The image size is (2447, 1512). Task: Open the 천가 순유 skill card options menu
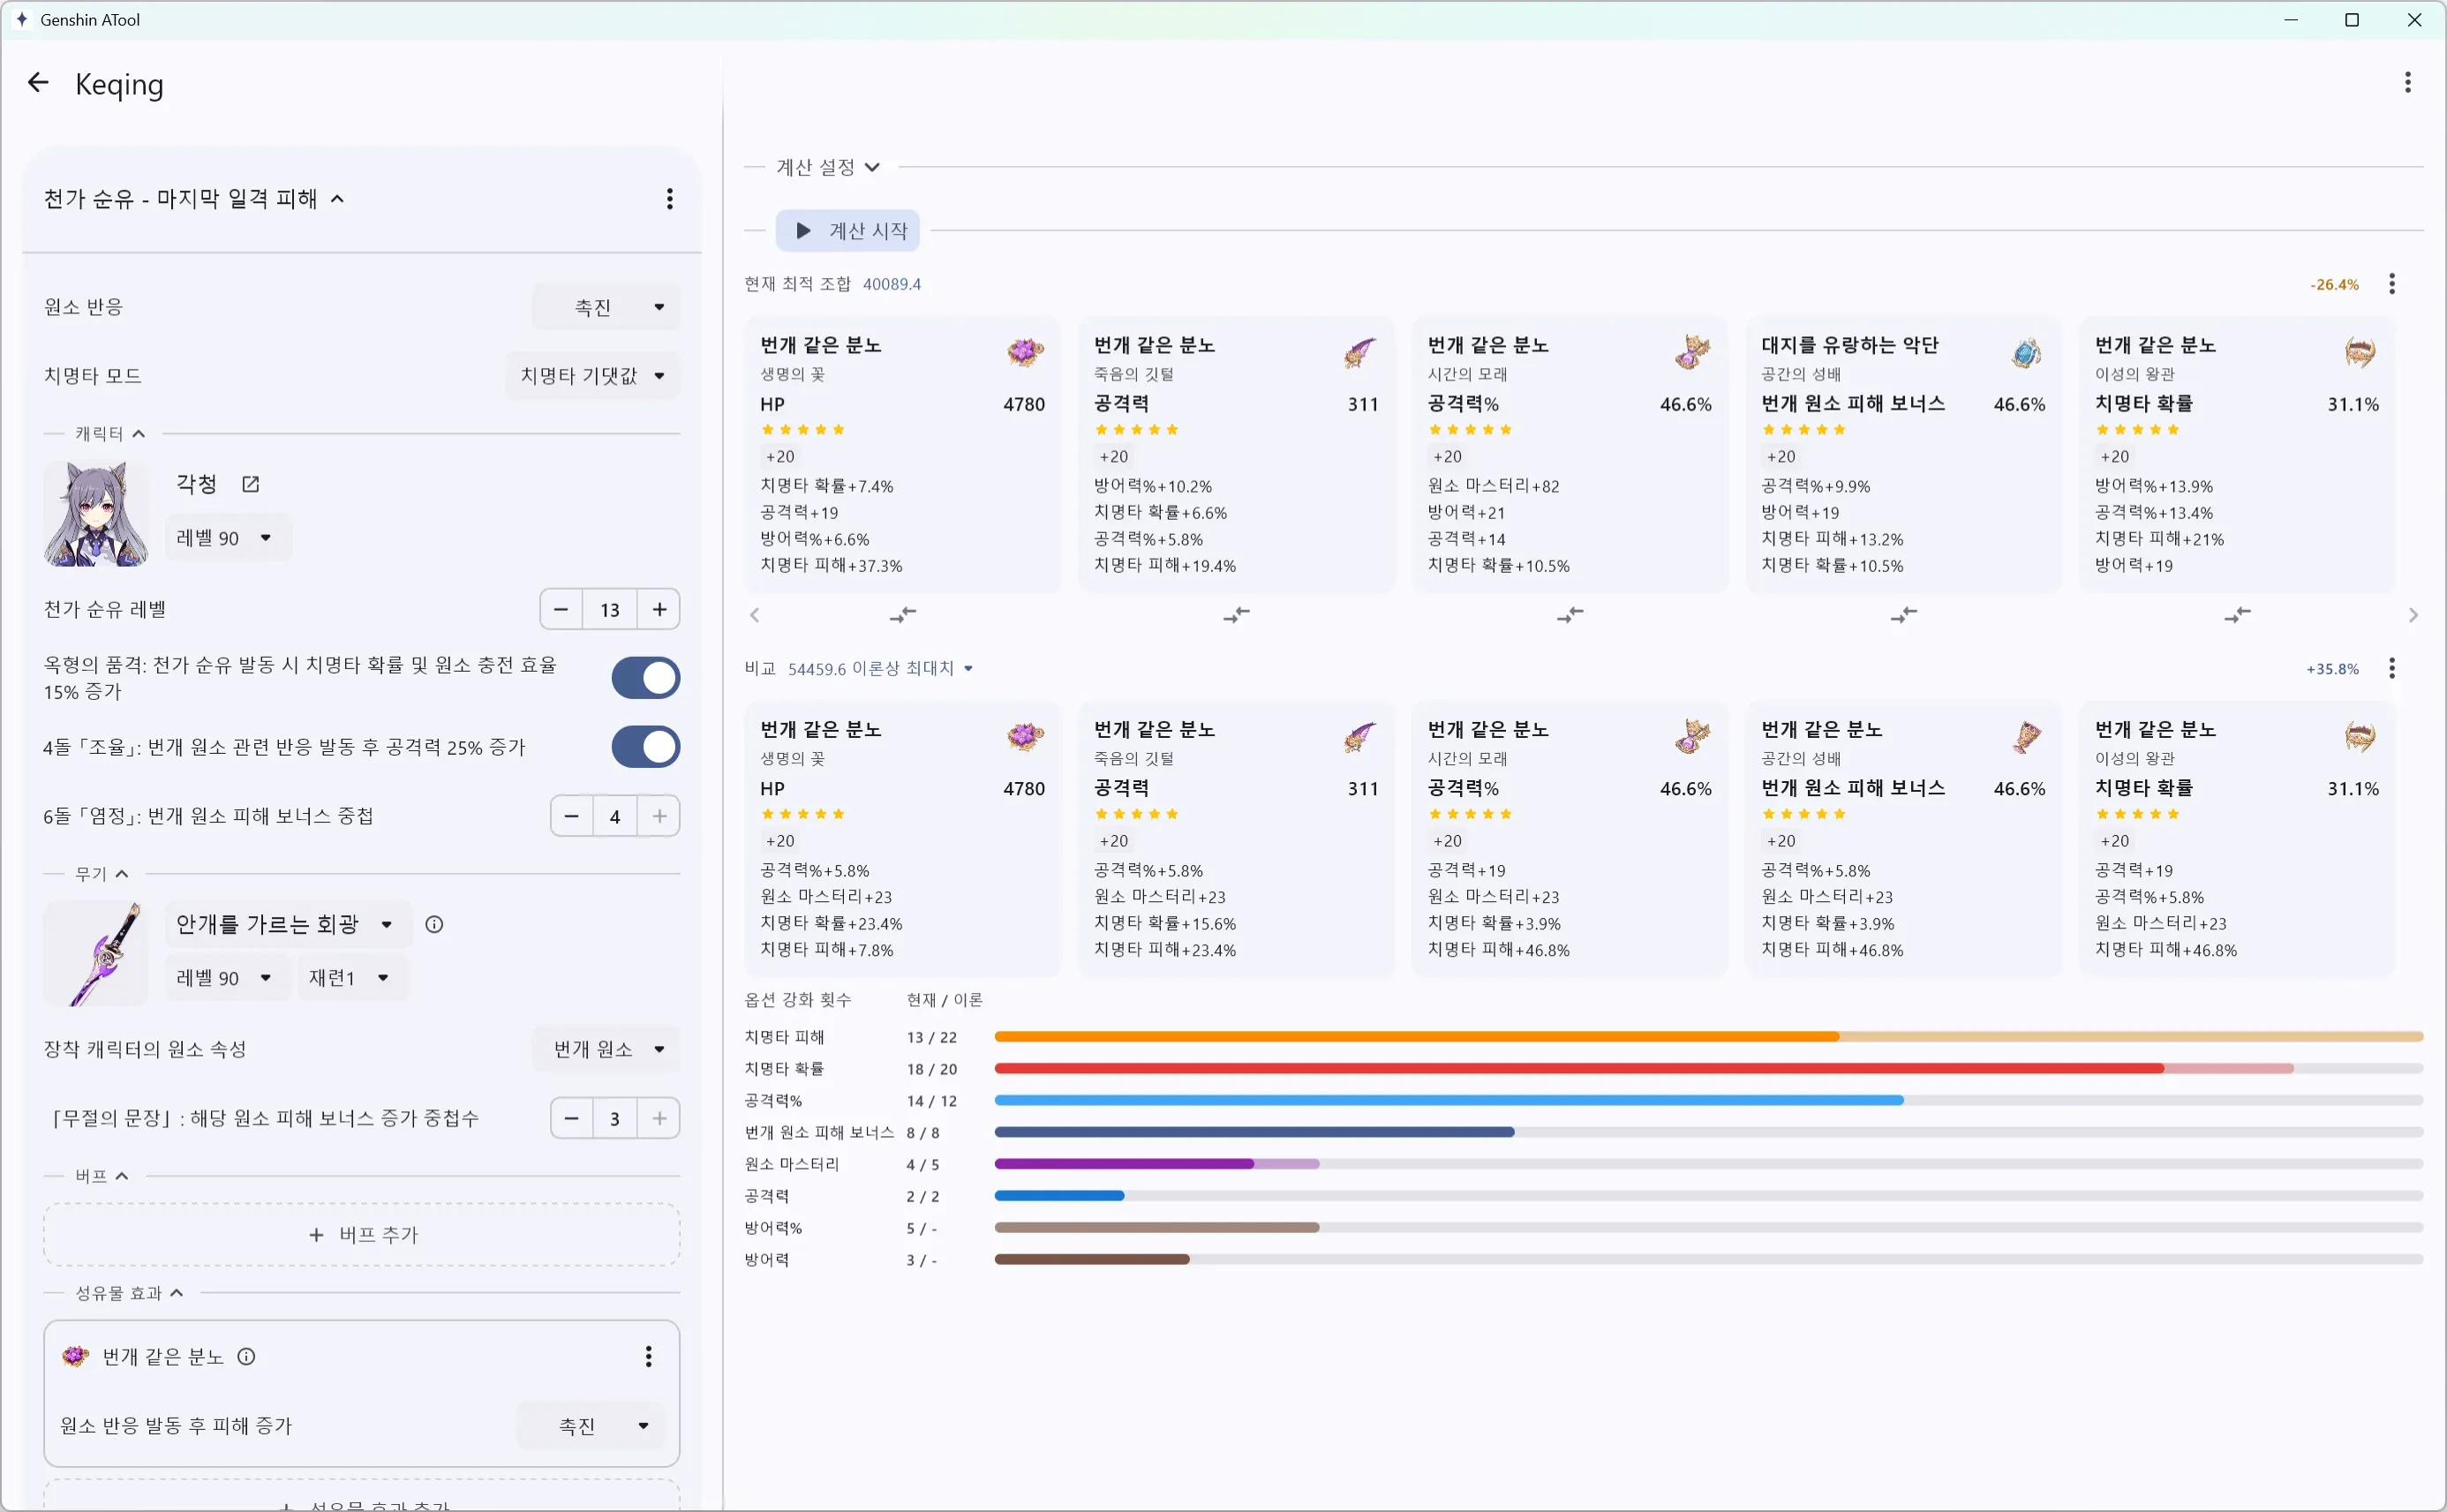pos(669,199)
